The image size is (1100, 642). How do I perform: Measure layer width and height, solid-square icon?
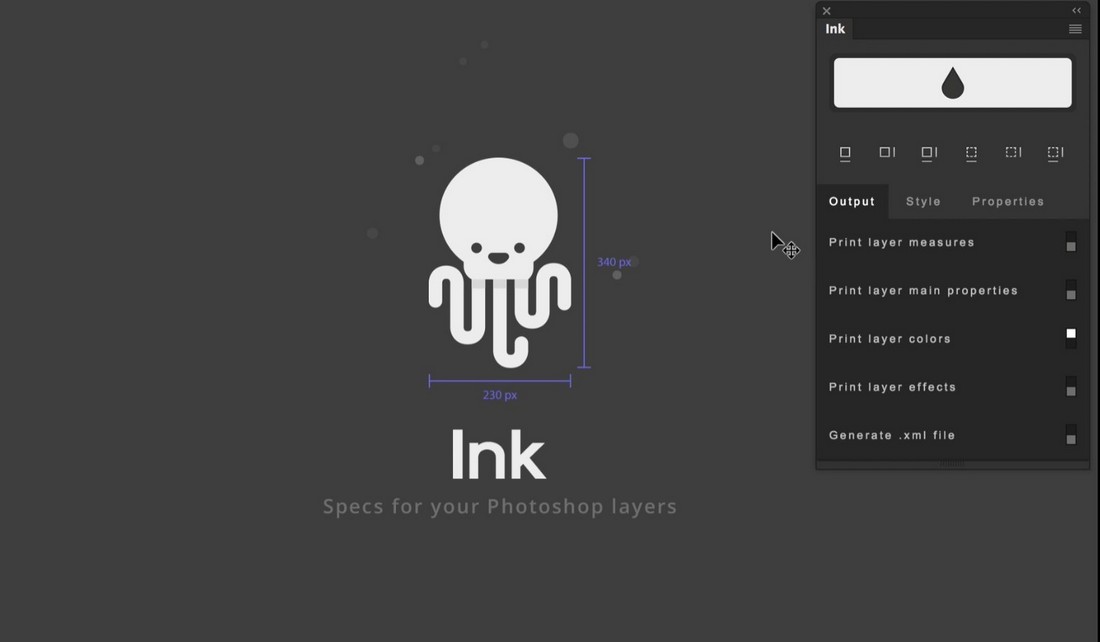point(929,153)
